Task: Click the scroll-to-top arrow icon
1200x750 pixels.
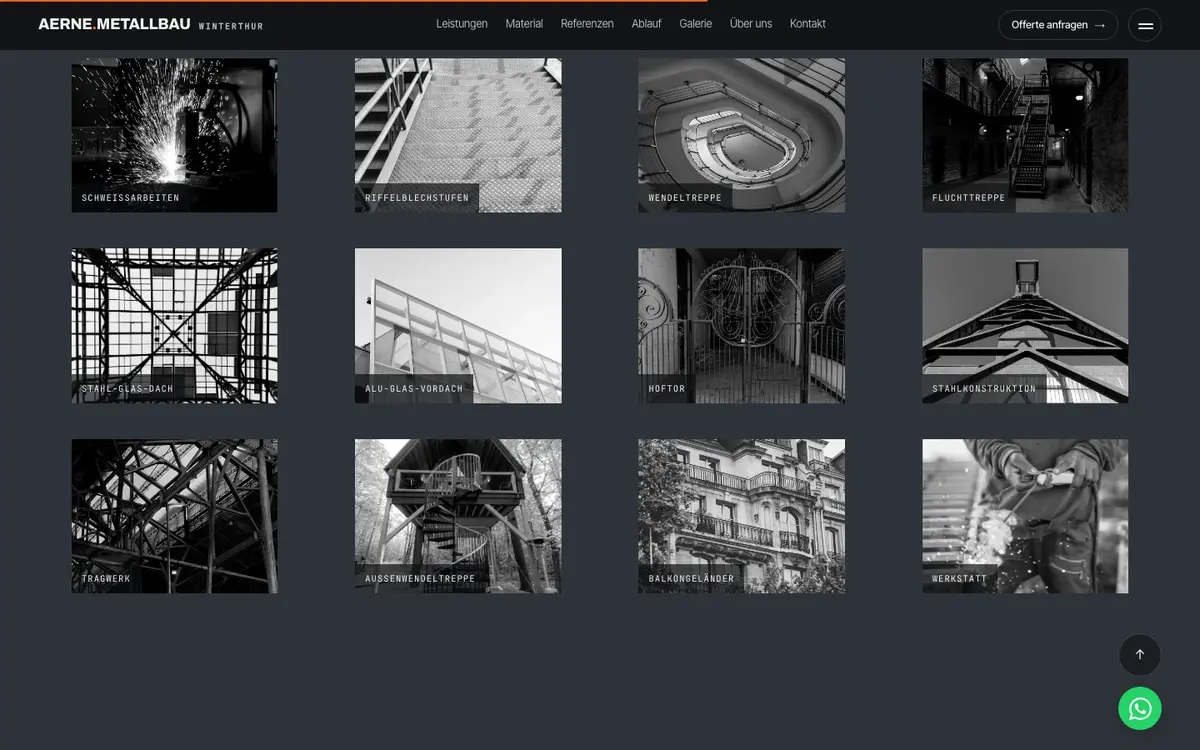Action: click(x=1140, y=655)
